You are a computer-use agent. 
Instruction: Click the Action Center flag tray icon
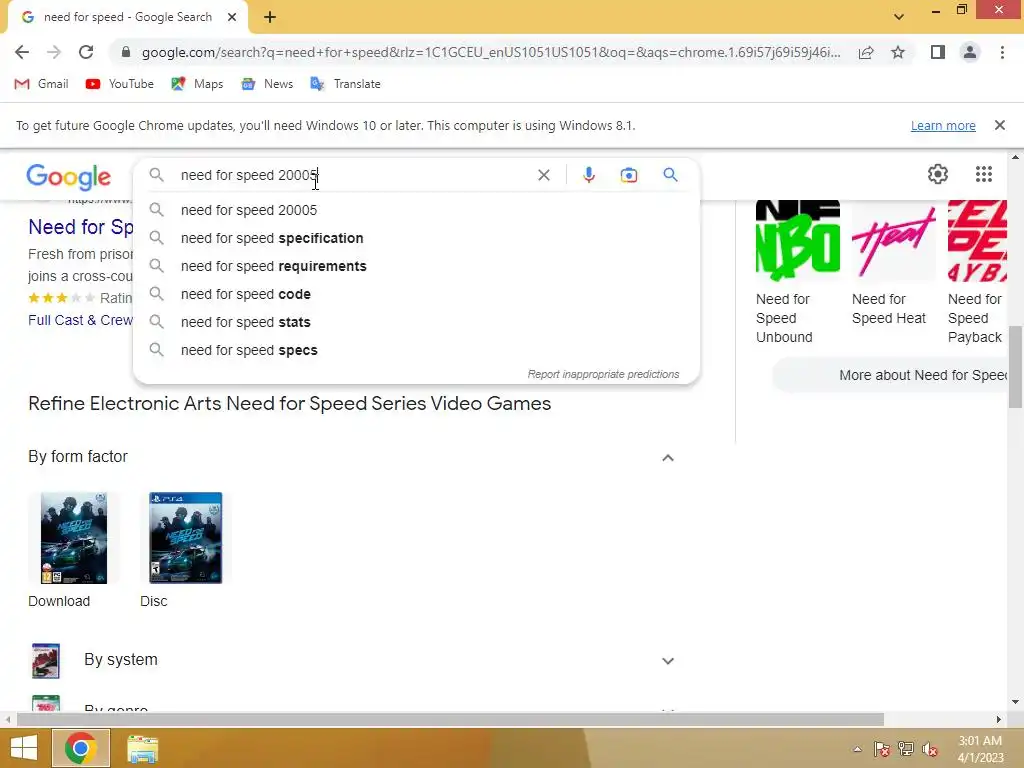(x=882, y=749)
